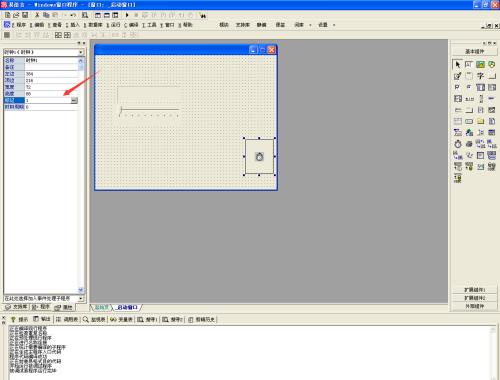This screenshot has height=380, width=500.
Task: Pick the picture box component in the palette
Action: pos(480,64)
